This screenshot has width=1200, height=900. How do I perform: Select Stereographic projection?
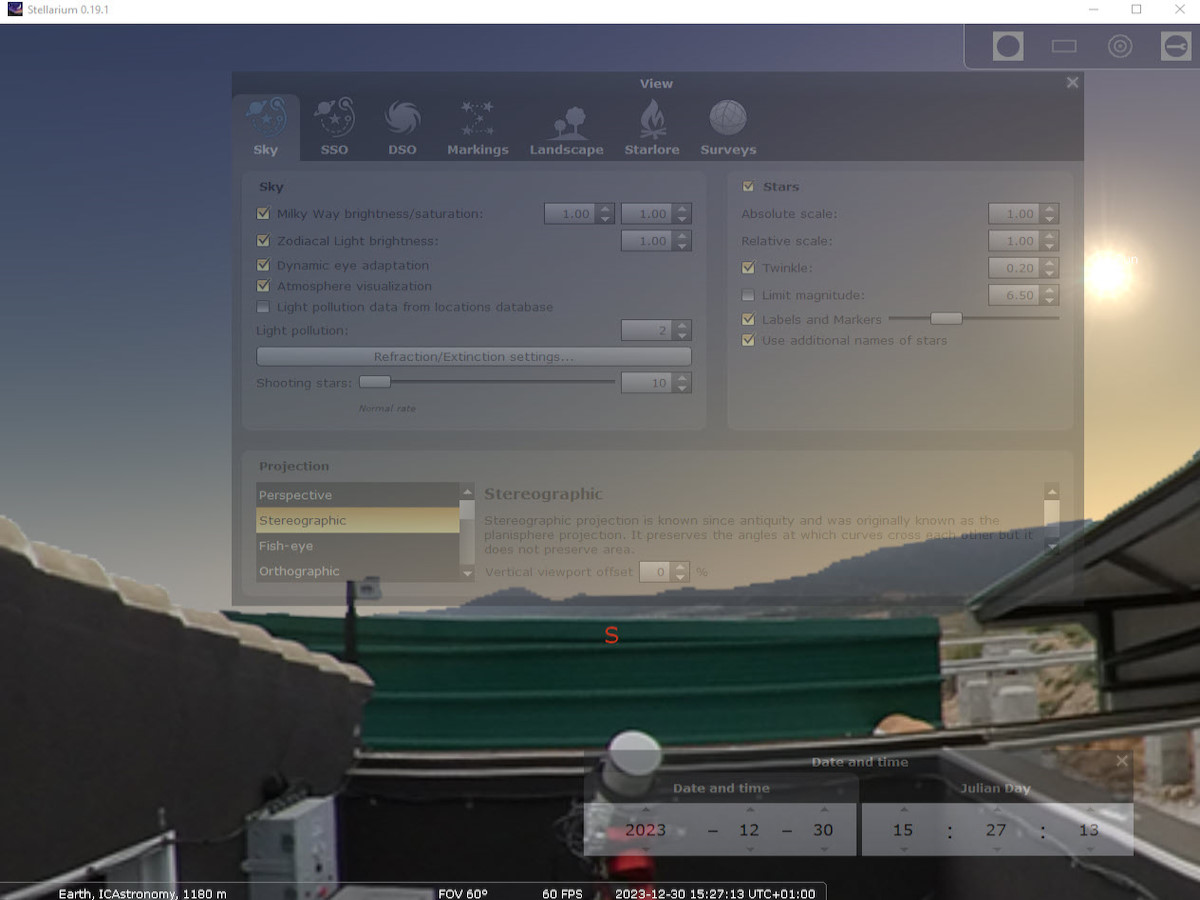pos(358,520)
